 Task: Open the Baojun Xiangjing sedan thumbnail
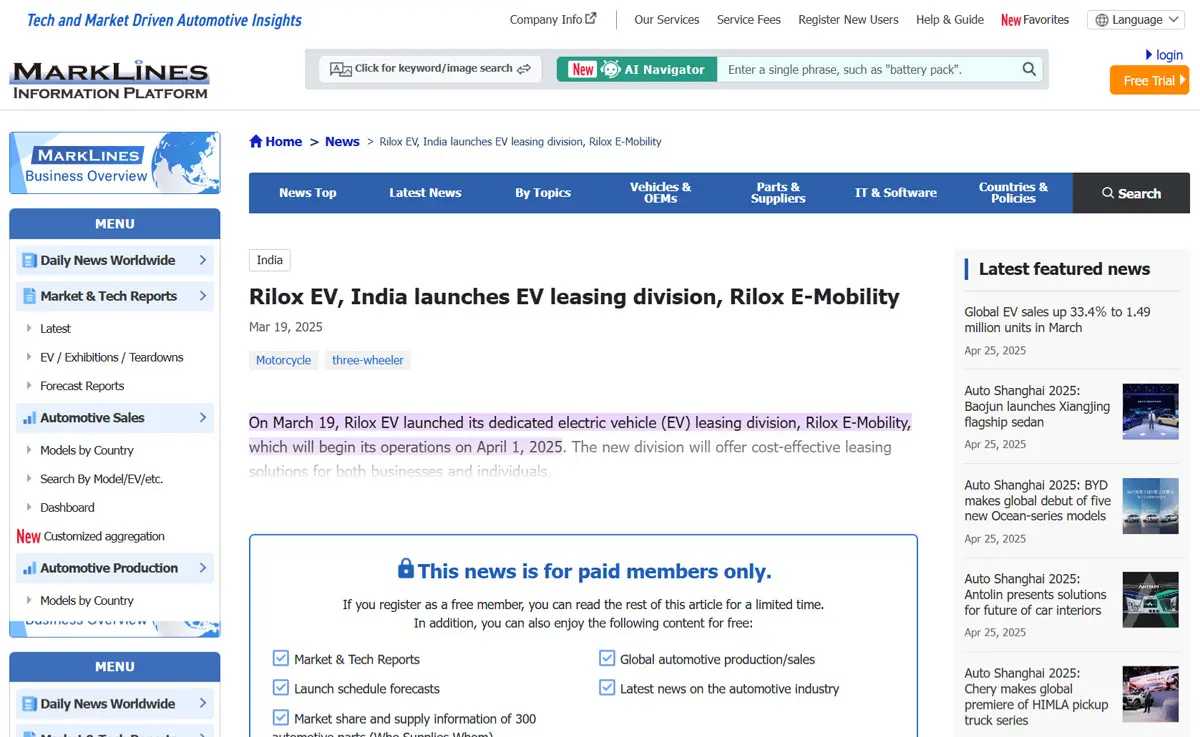coord(1151,412)
